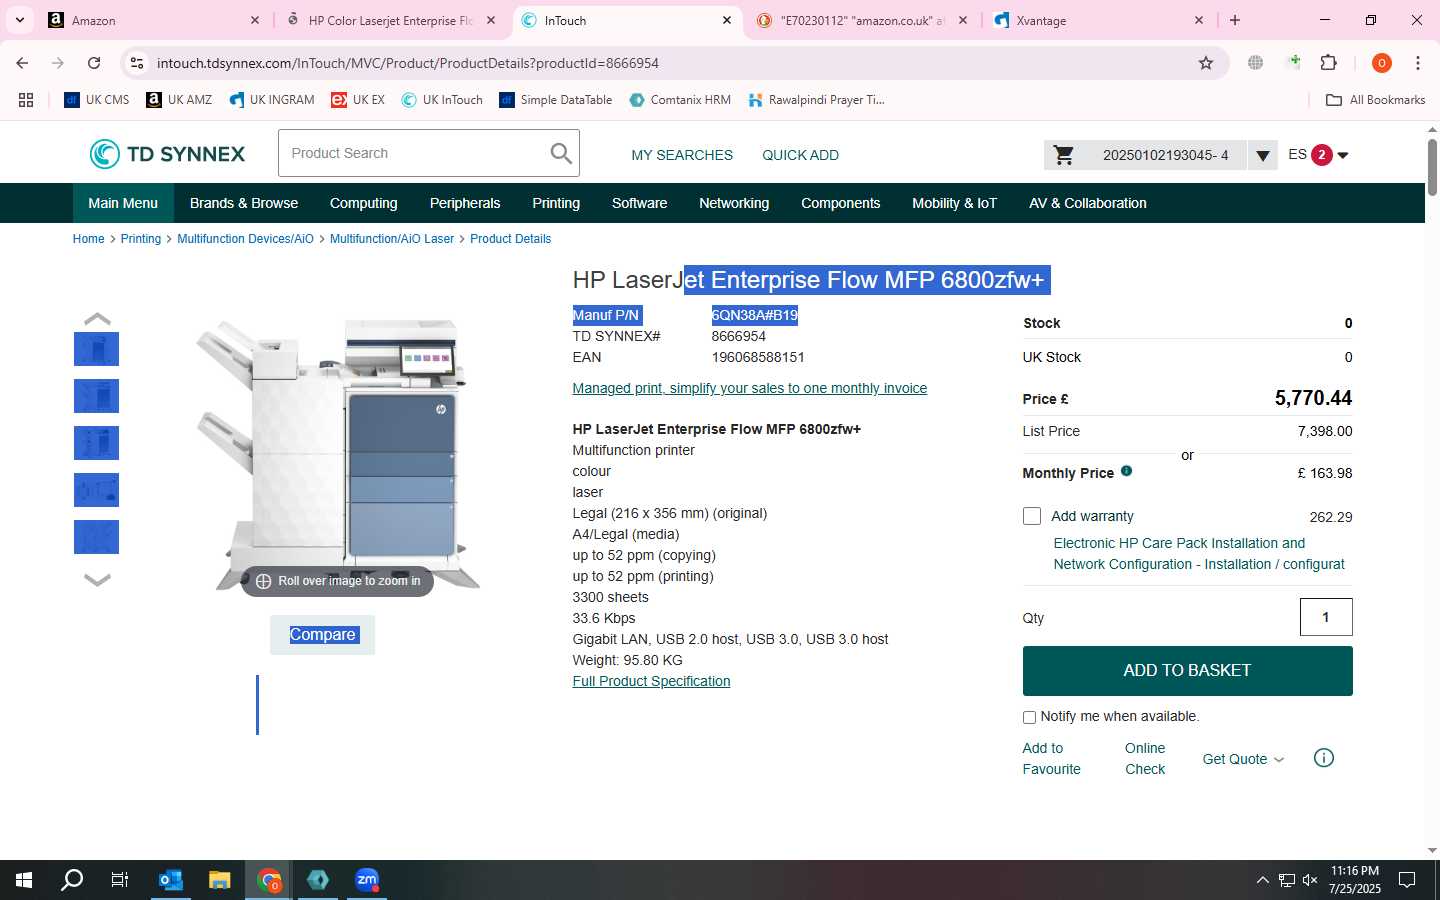Open File Explorer from the taskbar
Screen dimensions: 1440x900
coord(220,880)
